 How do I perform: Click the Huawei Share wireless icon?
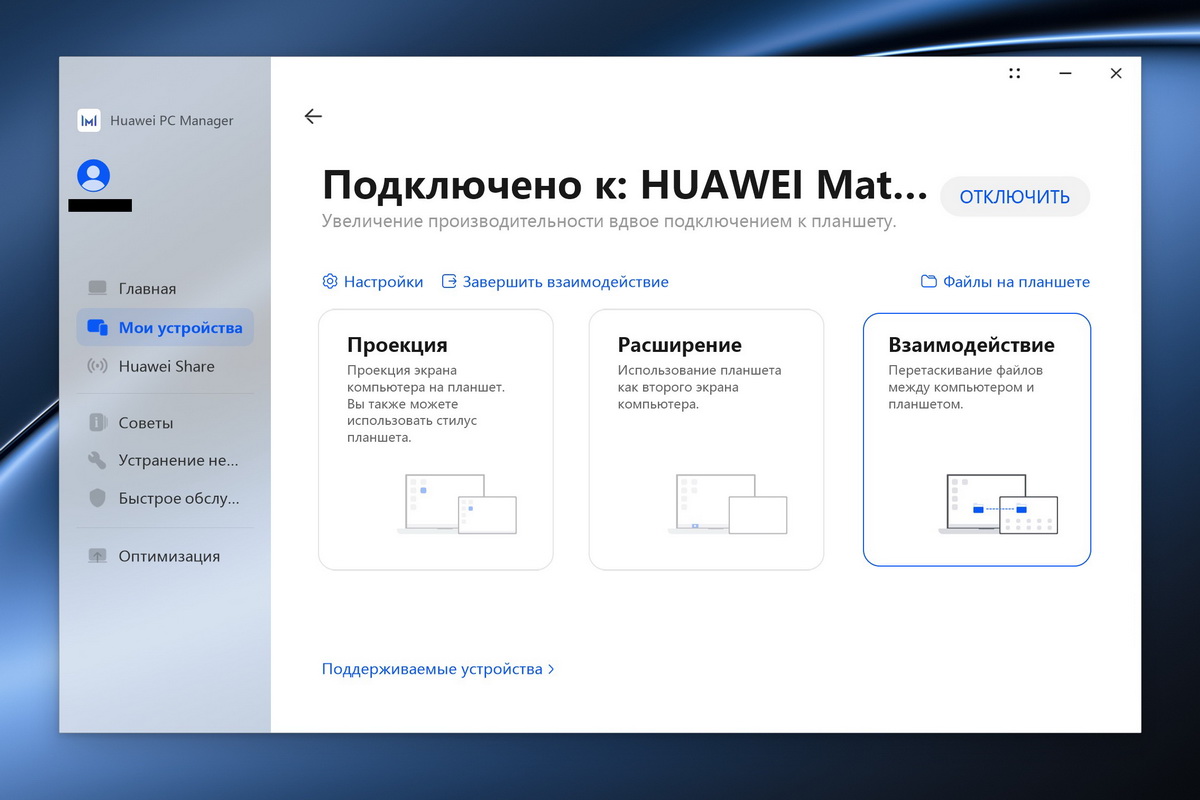(97, 366)
